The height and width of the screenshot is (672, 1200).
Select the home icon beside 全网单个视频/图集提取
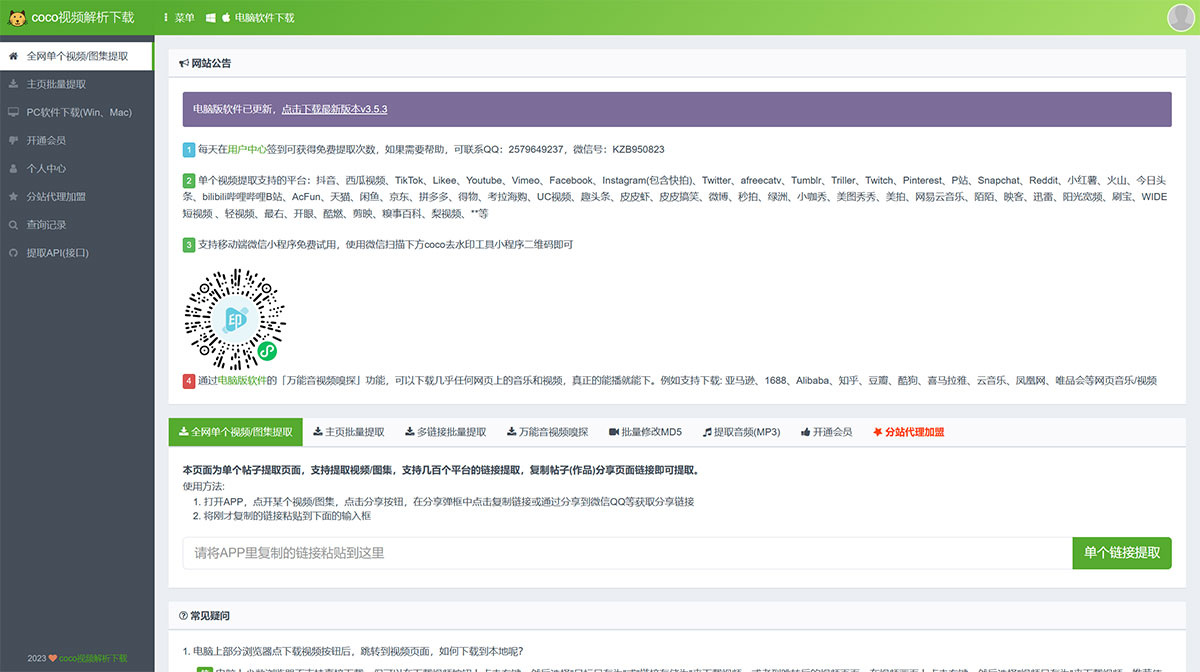pos(12,55)
